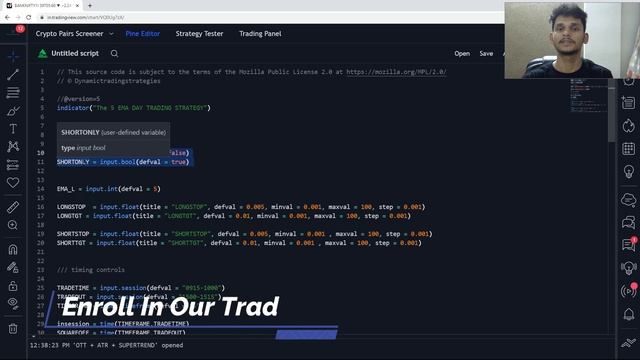Open the Trading Panel tab
640x360 pixels.
(x=260, y=34)
